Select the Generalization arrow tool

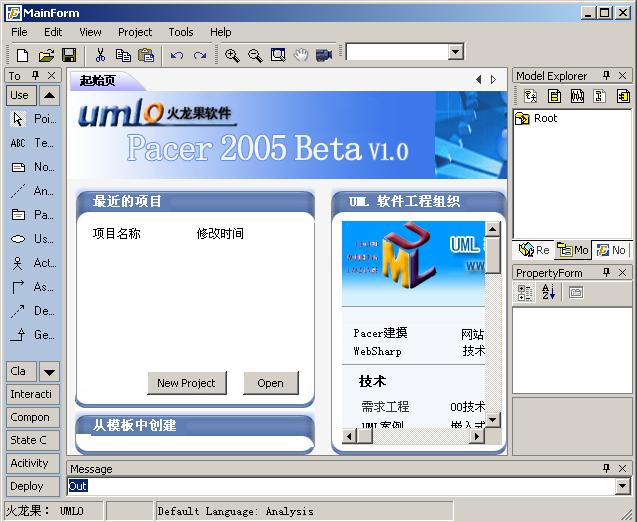point(33,335)
